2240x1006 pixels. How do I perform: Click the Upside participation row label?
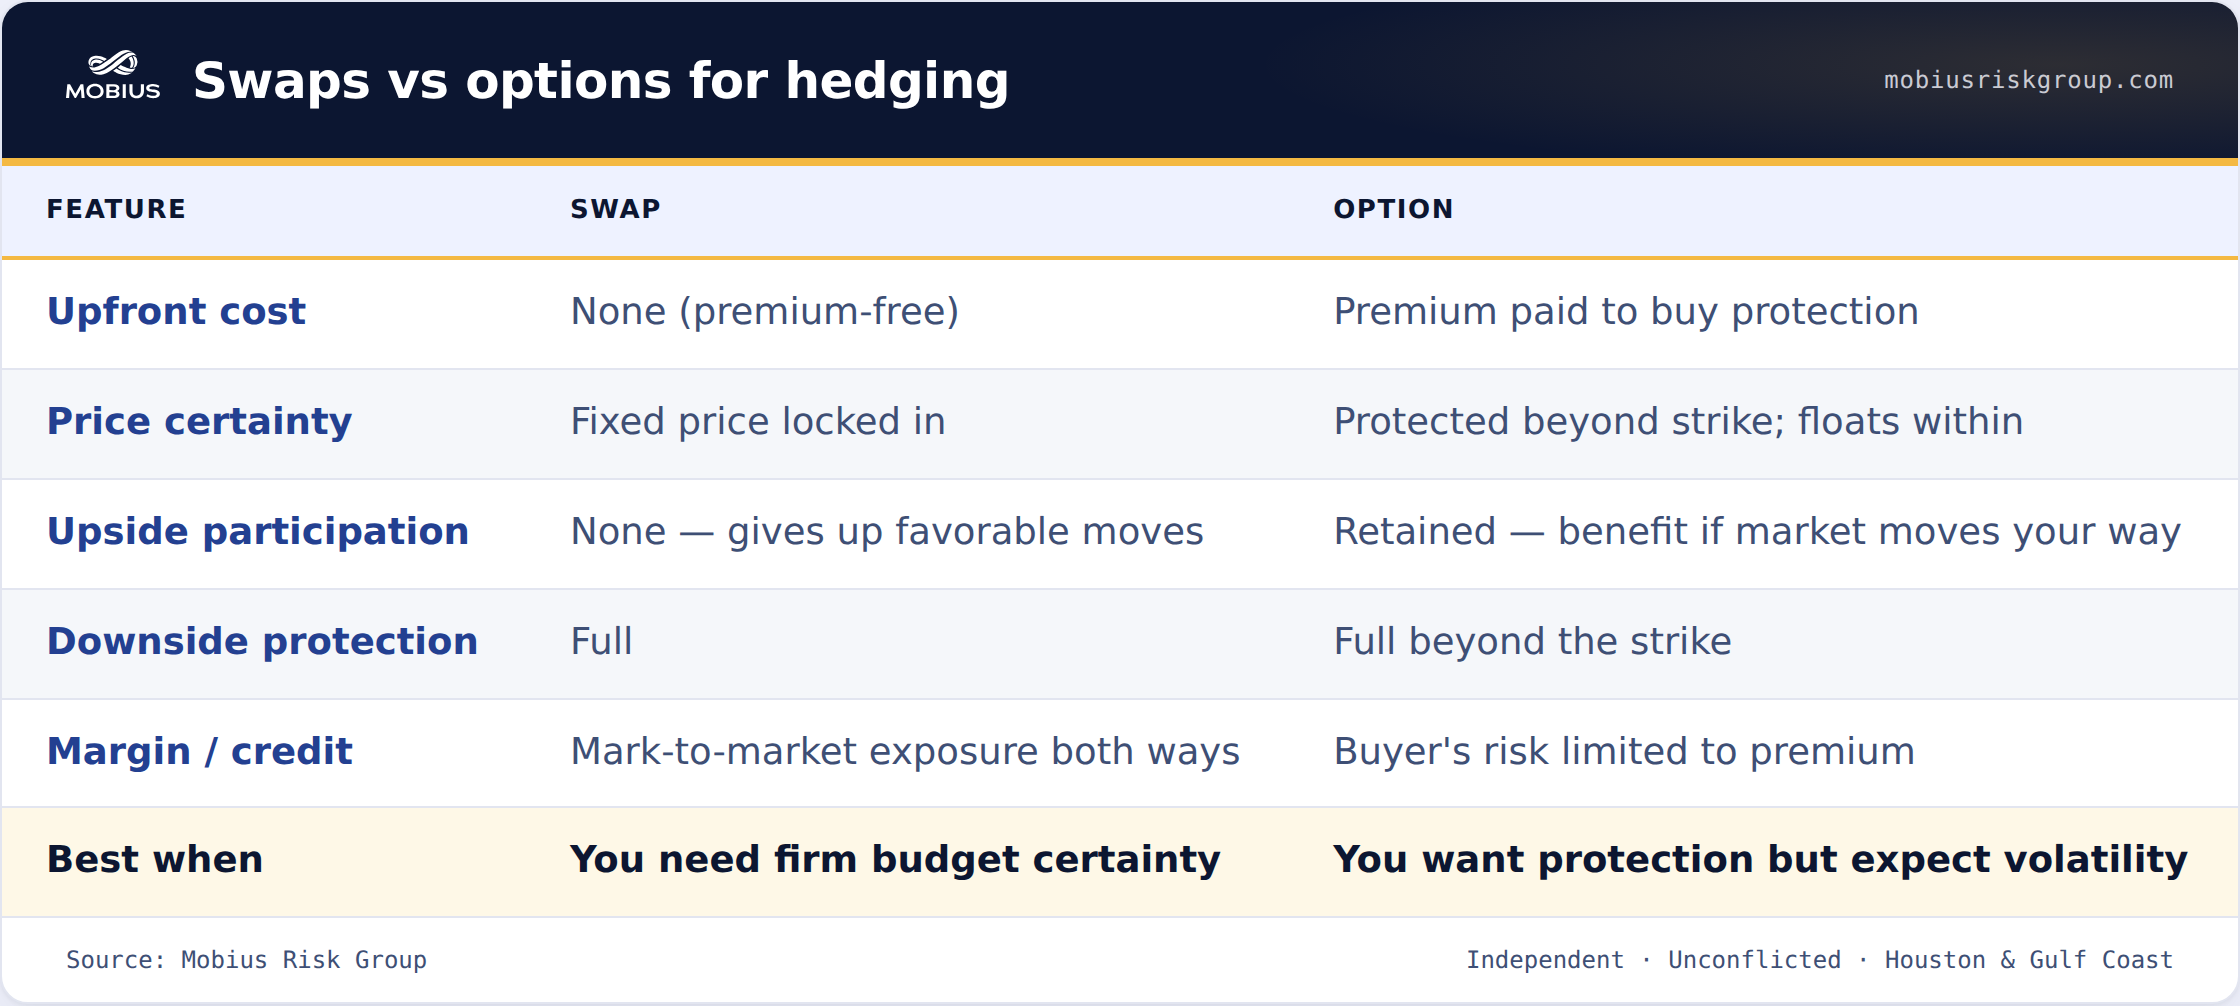(258, 531)
